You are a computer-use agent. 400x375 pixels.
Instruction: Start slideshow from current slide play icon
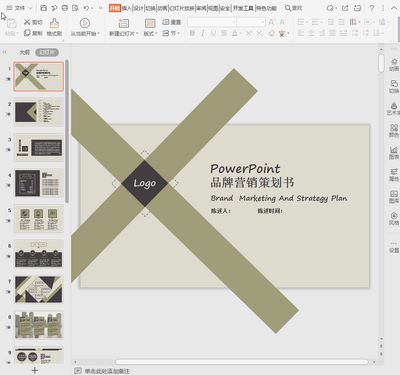click(x=85, y=23)
